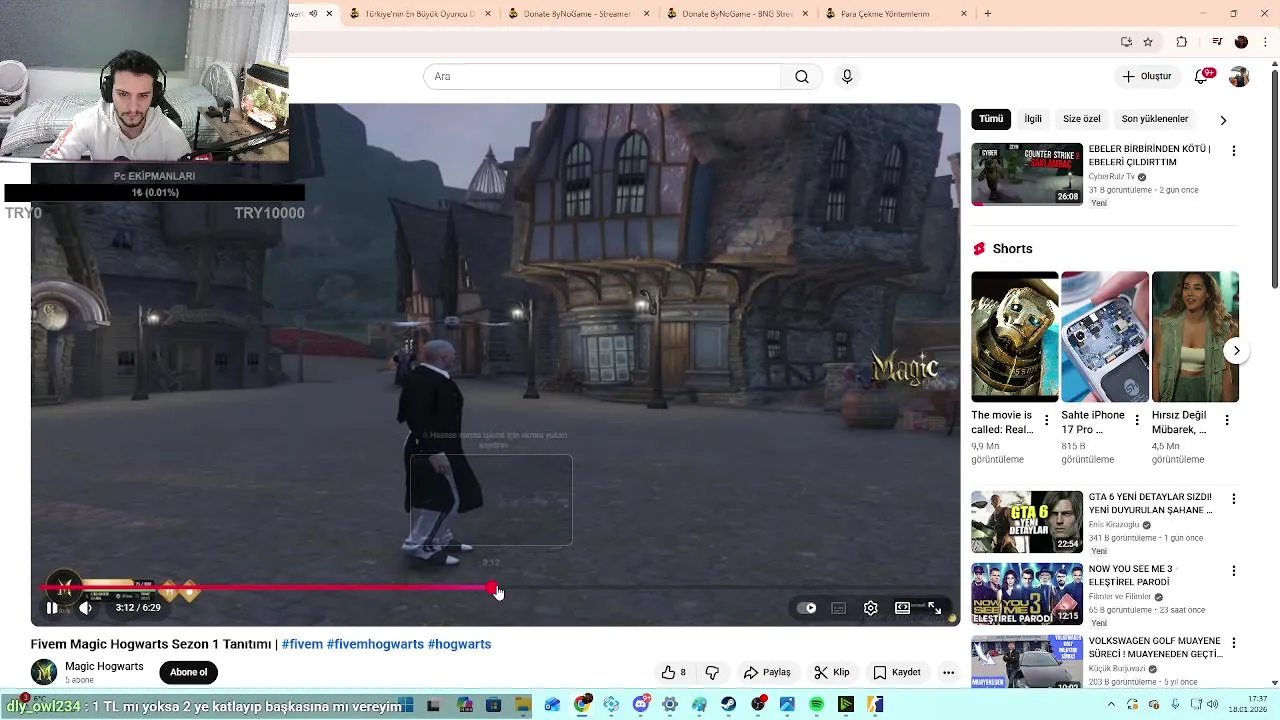Open the Now You See Me 3 video title

1134,575
